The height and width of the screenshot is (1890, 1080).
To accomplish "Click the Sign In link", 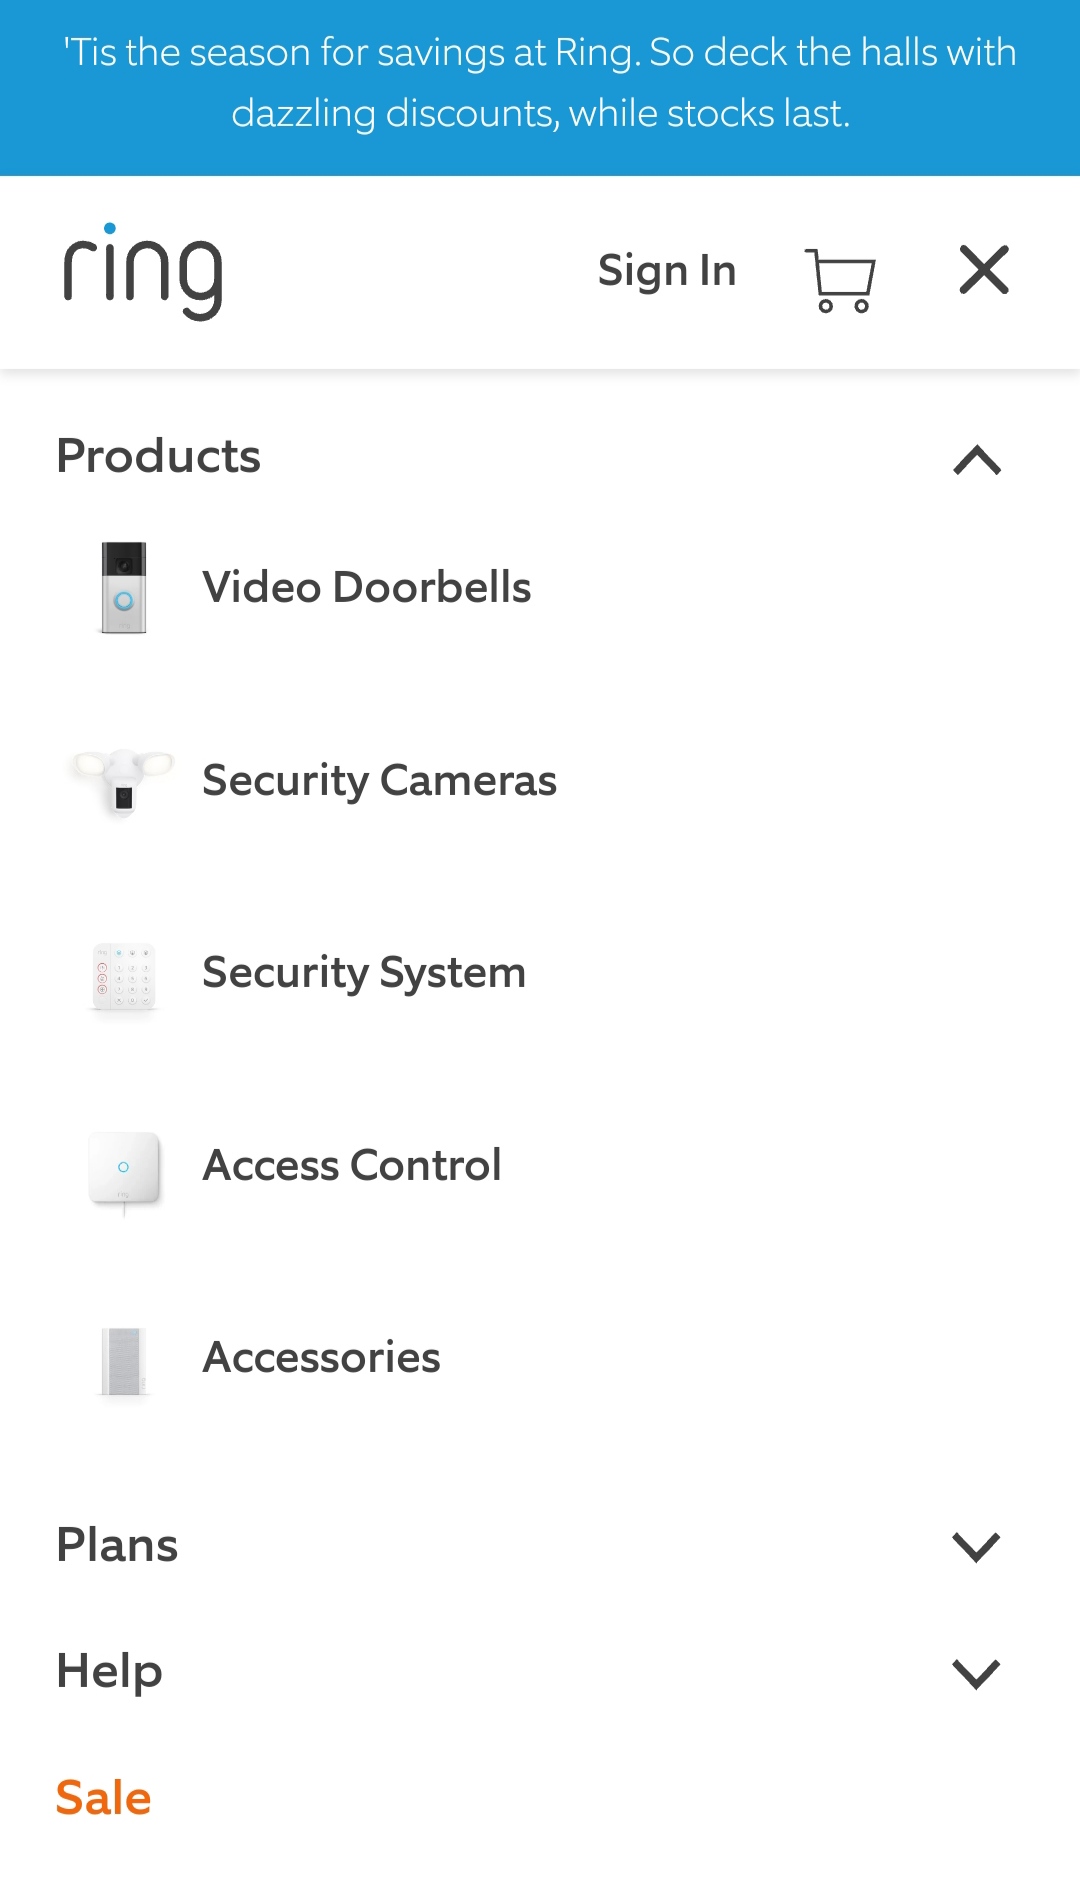I will (667, 271).
